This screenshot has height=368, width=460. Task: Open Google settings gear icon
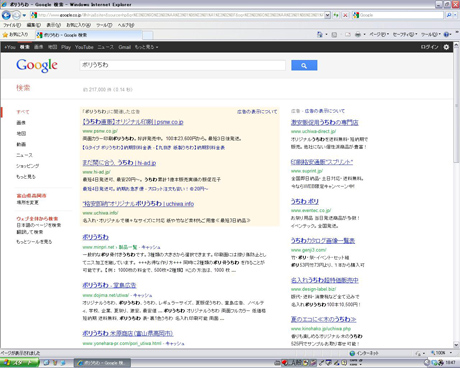(x=446, y=47)
